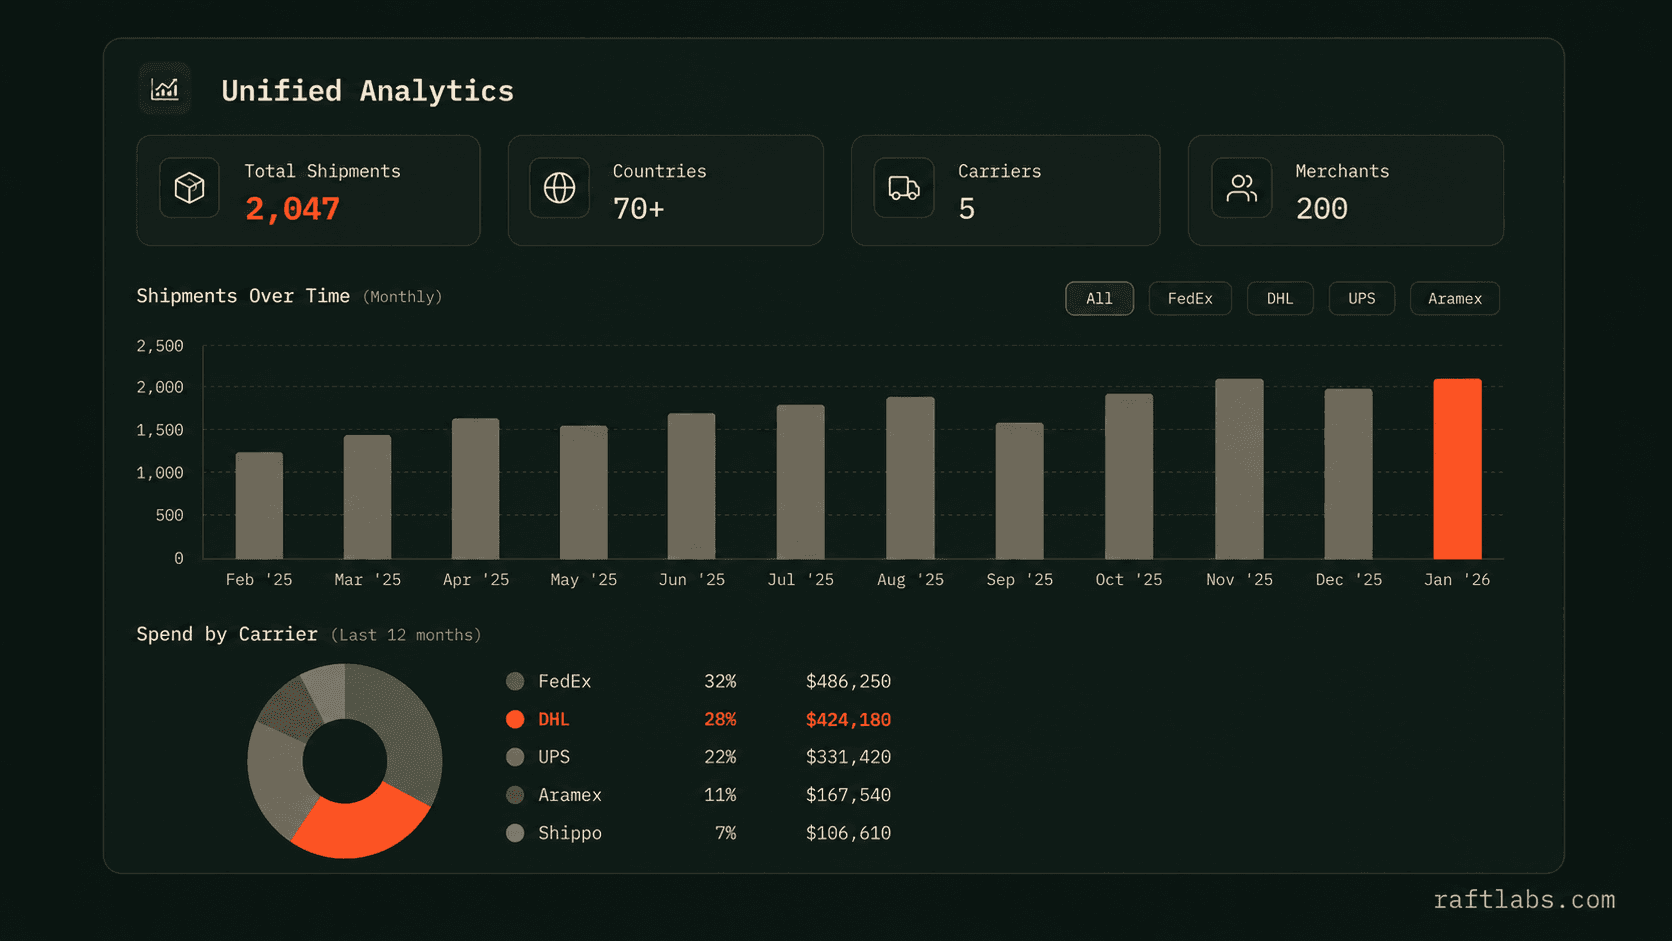Click the 32% FedEx share
1672x941 pixels.
pos(720,681)
